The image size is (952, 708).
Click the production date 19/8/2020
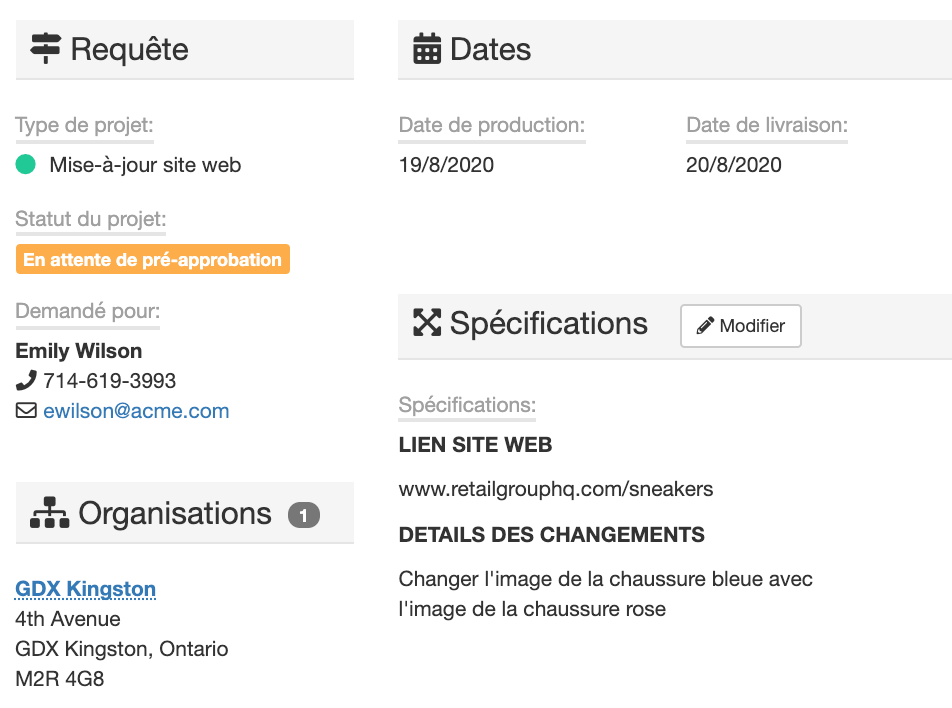coord(446,165)
